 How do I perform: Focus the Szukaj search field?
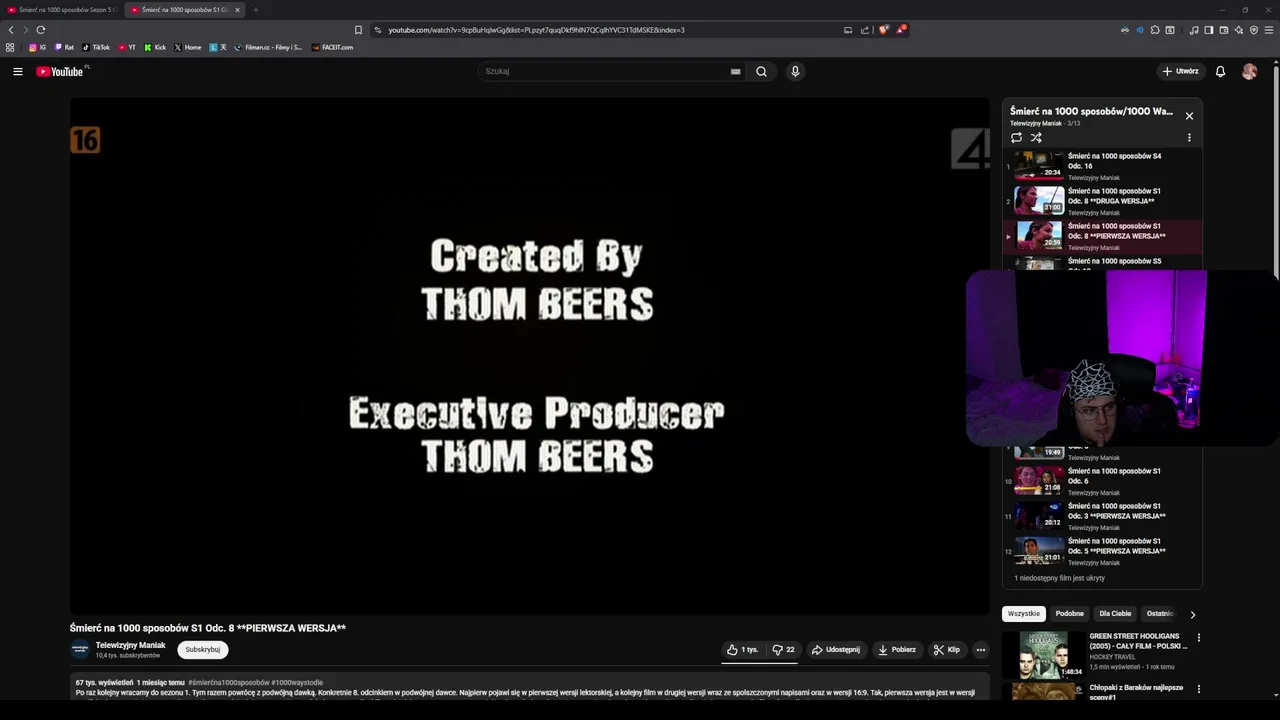605,71
